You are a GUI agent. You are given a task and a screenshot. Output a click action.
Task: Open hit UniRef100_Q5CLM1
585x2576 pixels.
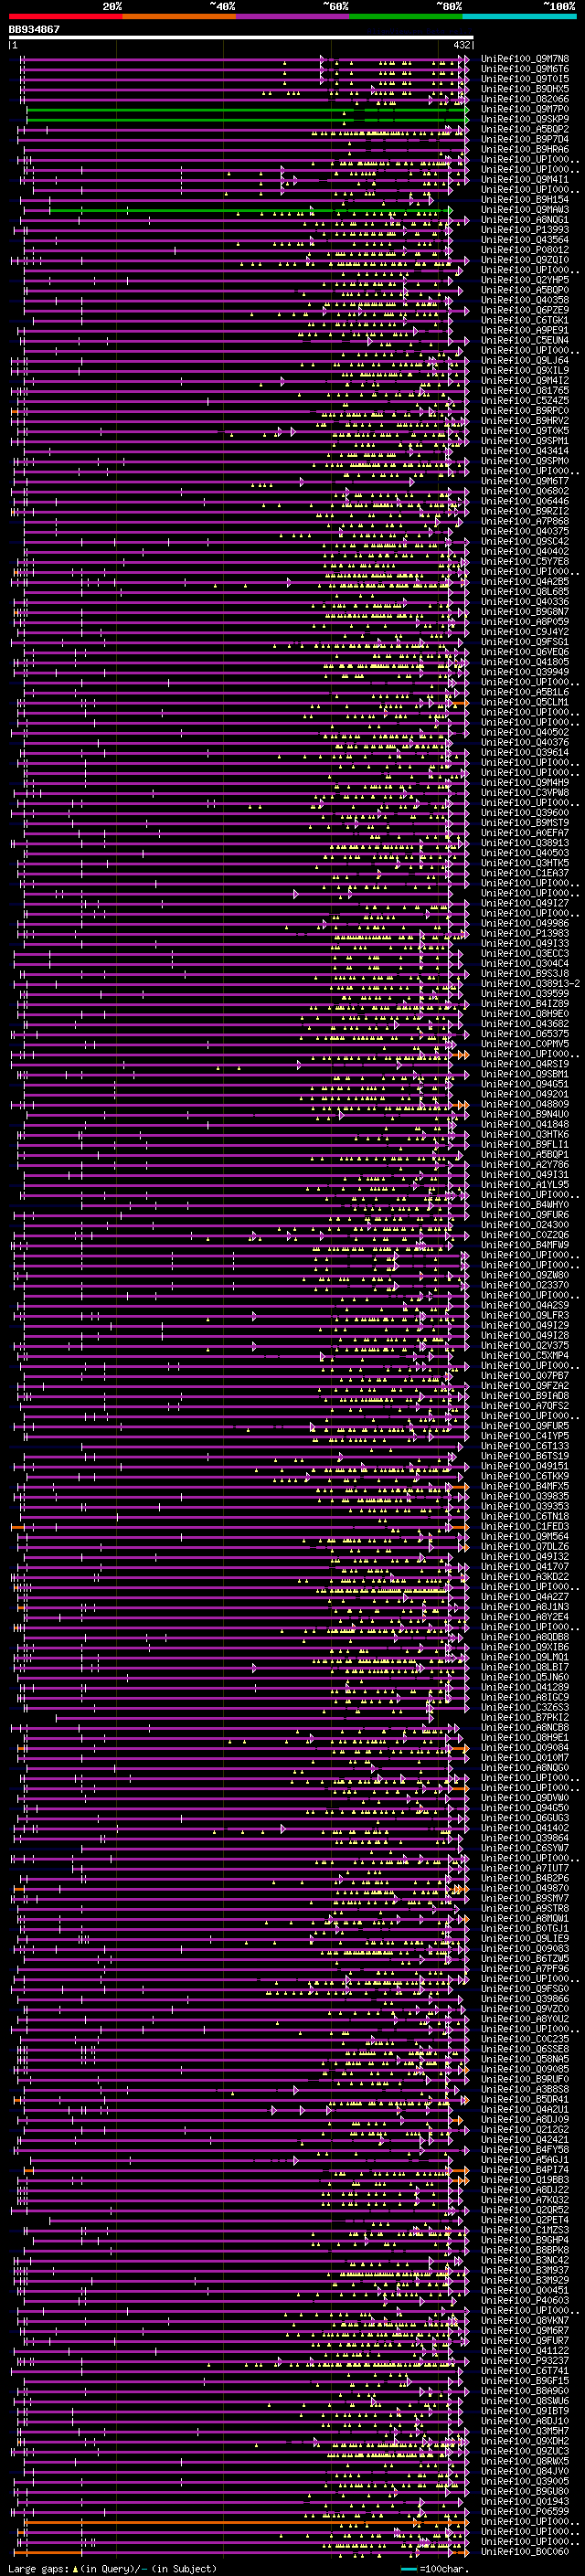525,702
